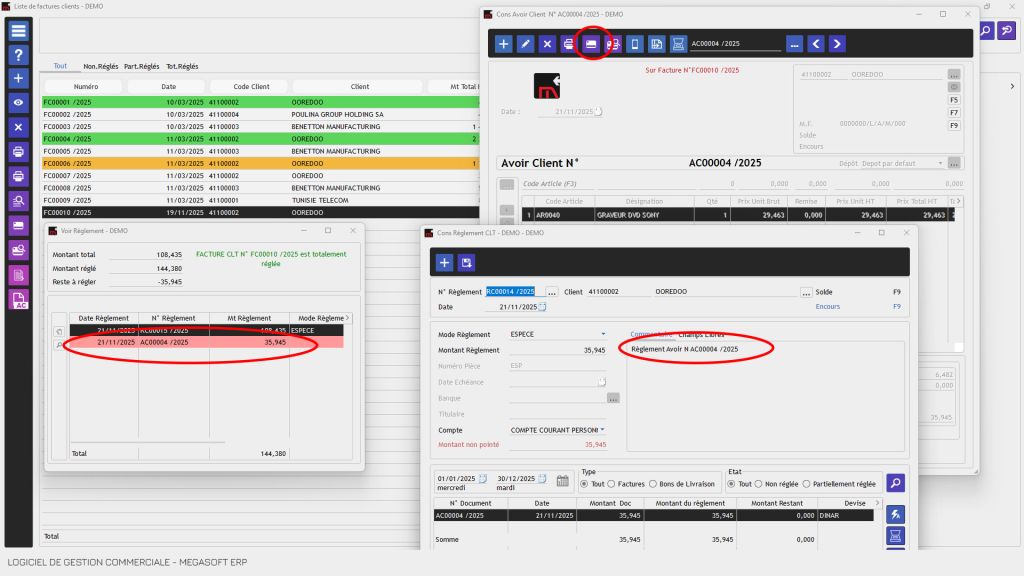
Task: Delete the invoice with the sidebar X icon
Action: tap(18, 127)
